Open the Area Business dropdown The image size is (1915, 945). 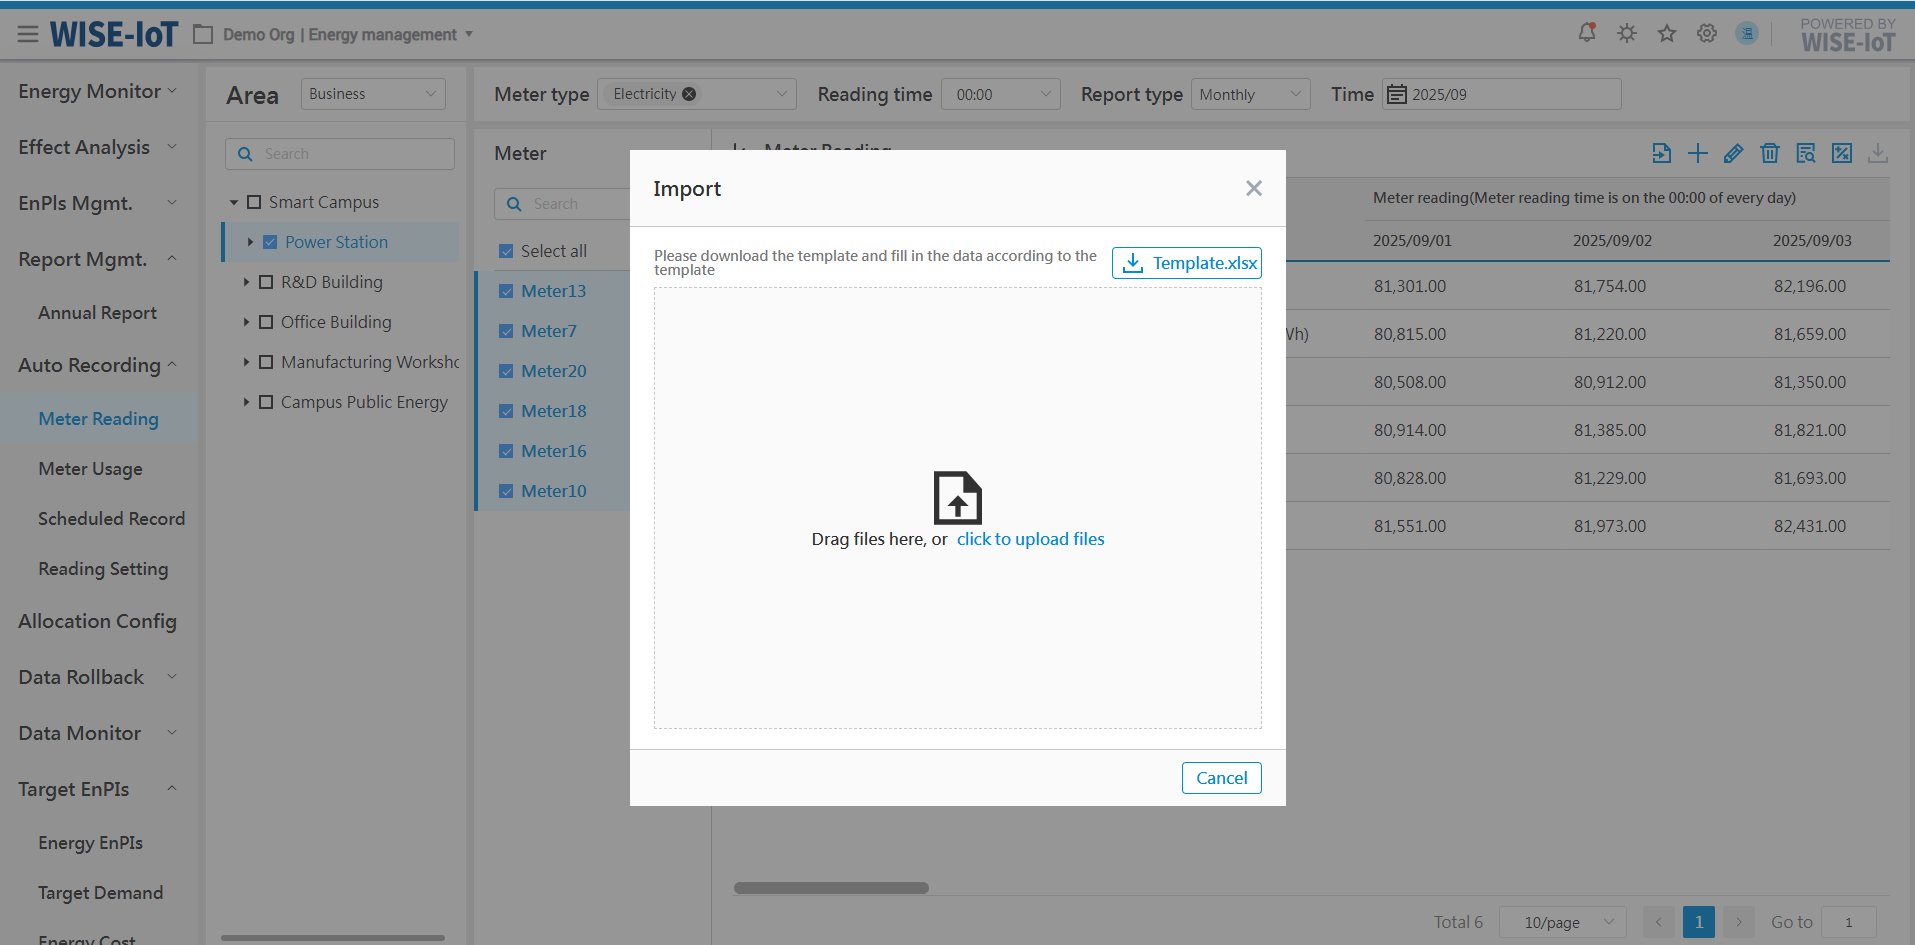372,94
